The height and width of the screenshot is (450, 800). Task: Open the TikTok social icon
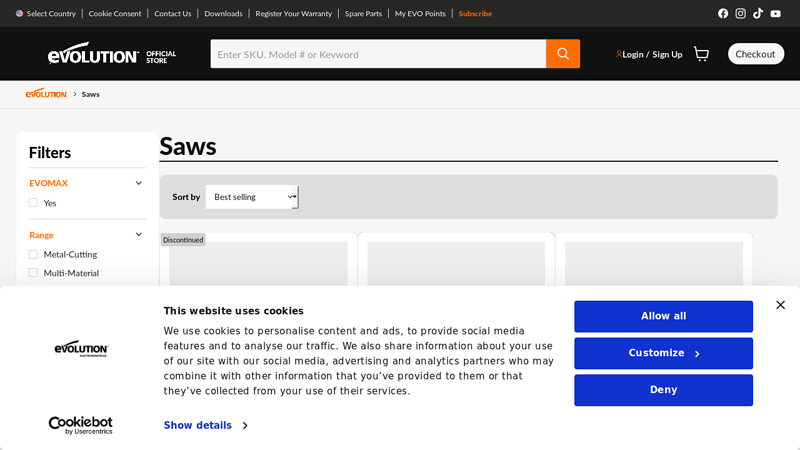point(758,13)
